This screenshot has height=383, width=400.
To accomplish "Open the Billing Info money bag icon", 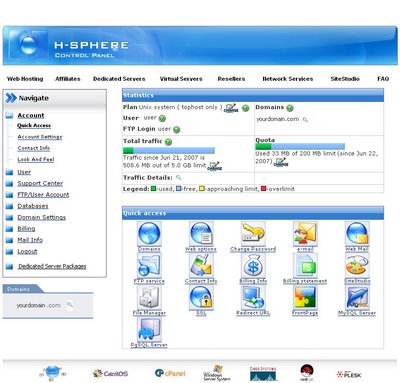I will [x=253, y=266].
